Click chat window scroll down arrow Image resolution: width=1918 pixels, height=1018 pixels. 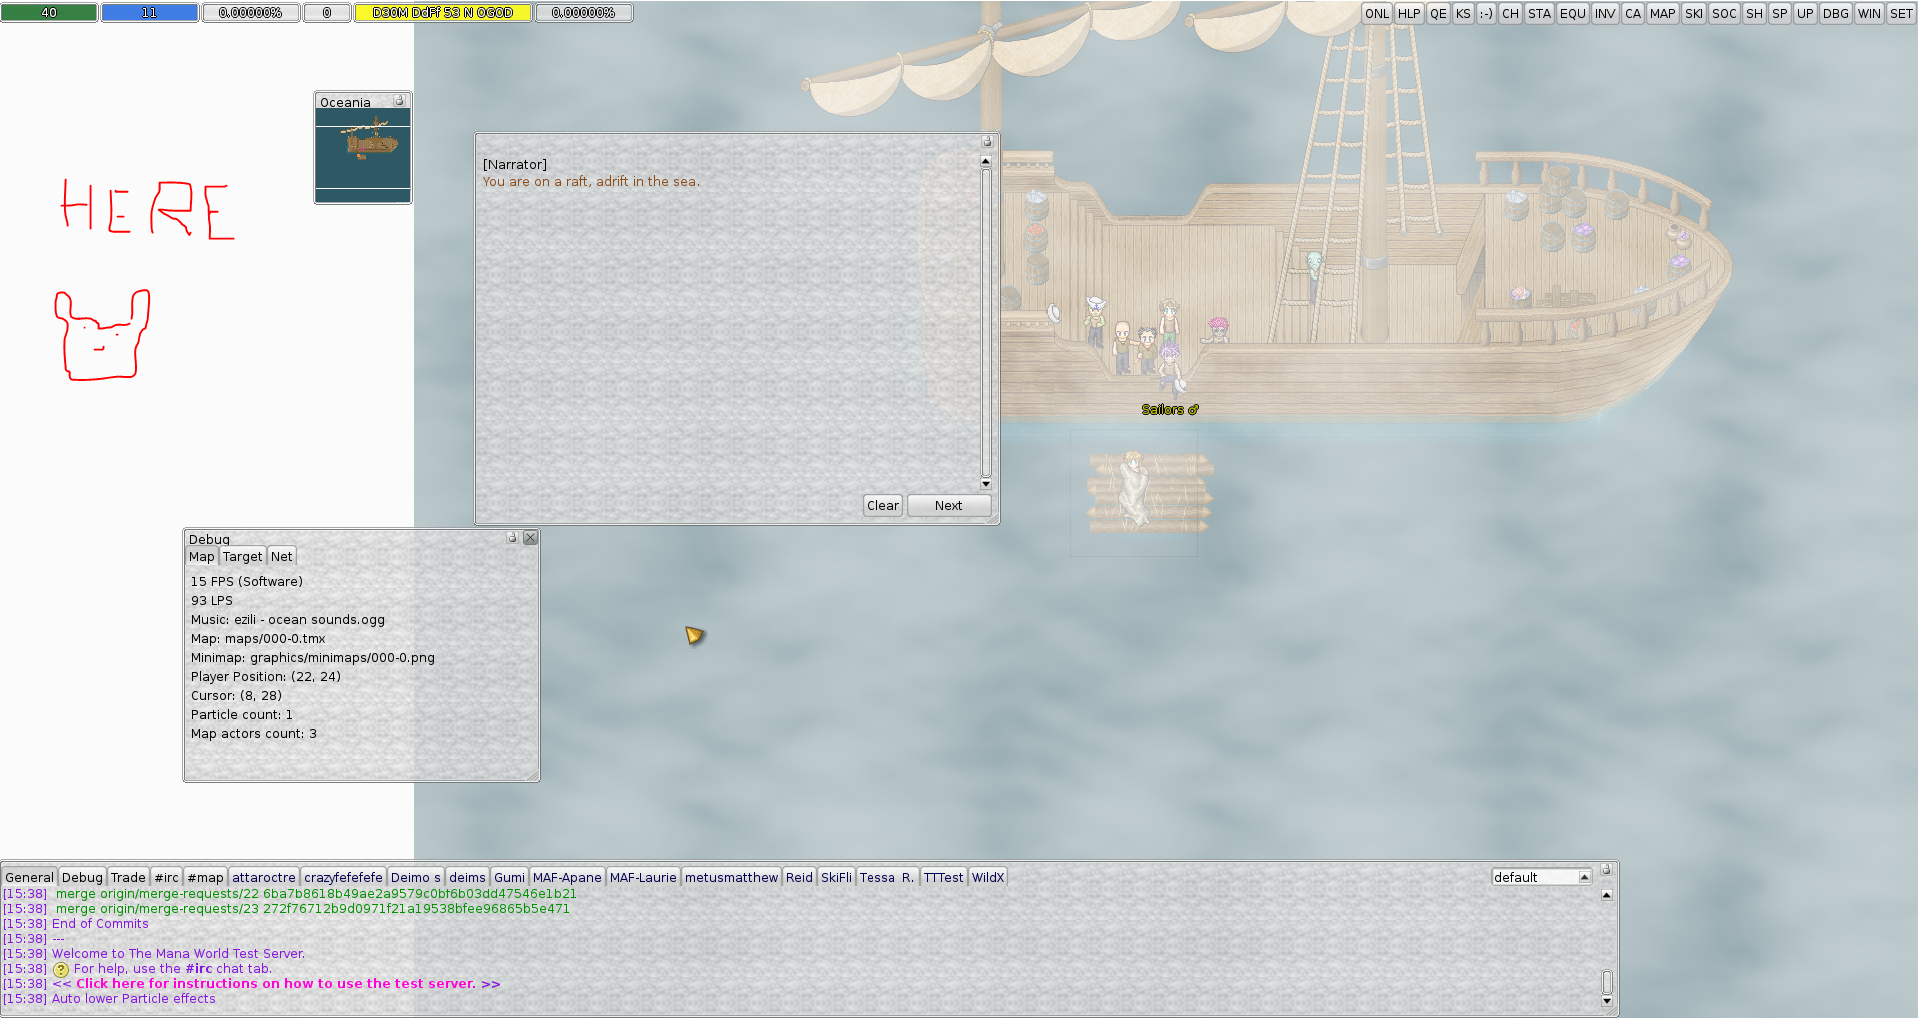coord(1607,1001)
